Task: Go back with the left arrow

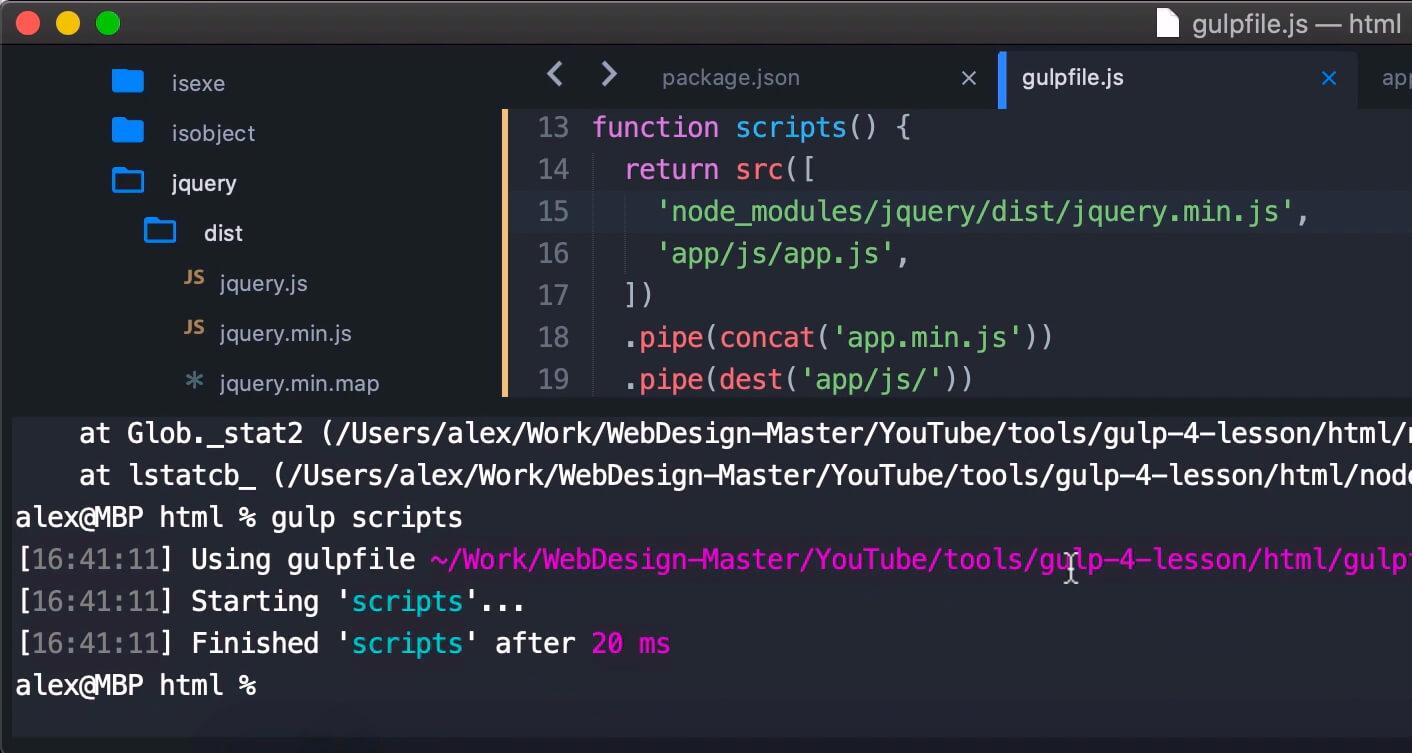Action: [555, 74]
